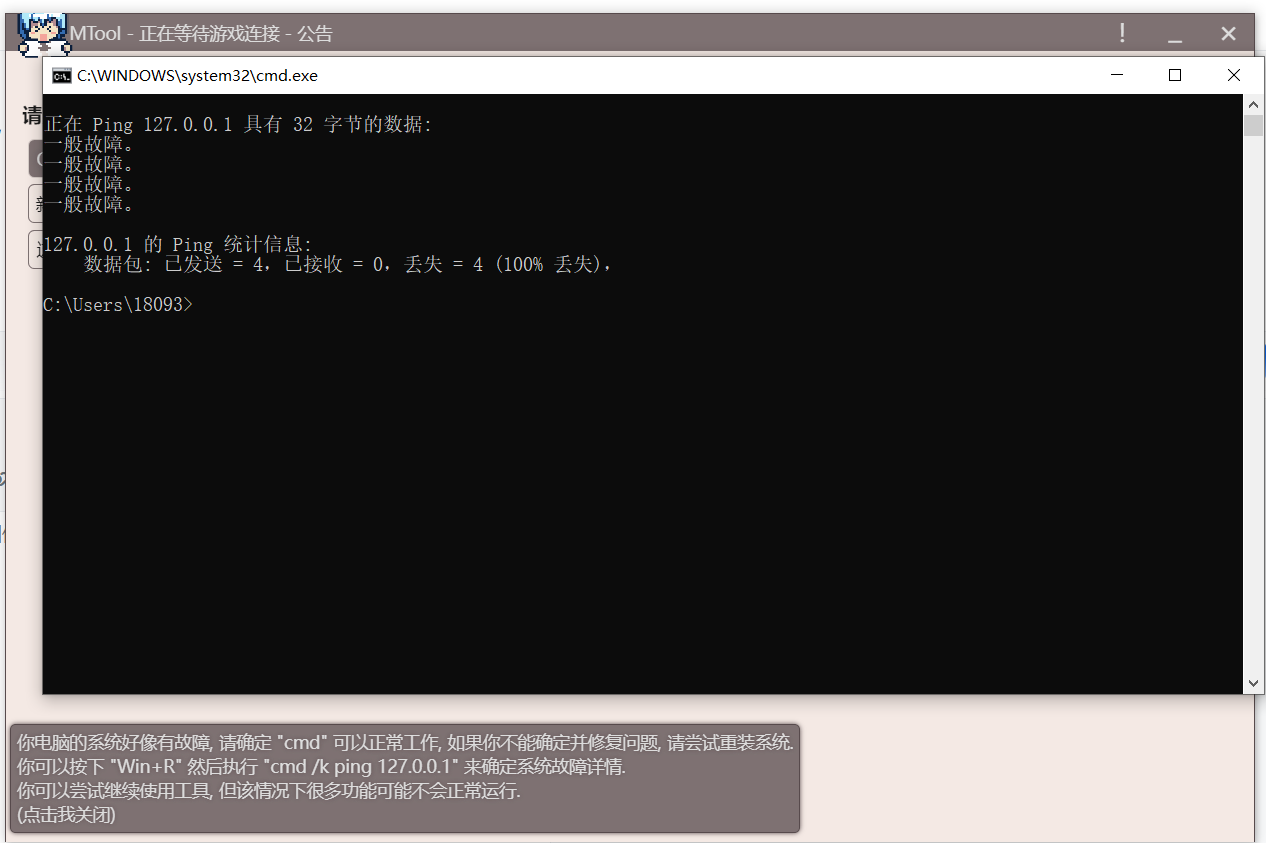The image size is (1266, 843).
Task: Click the empty console scrollbar track
Action: click(x=1253, y=400)
